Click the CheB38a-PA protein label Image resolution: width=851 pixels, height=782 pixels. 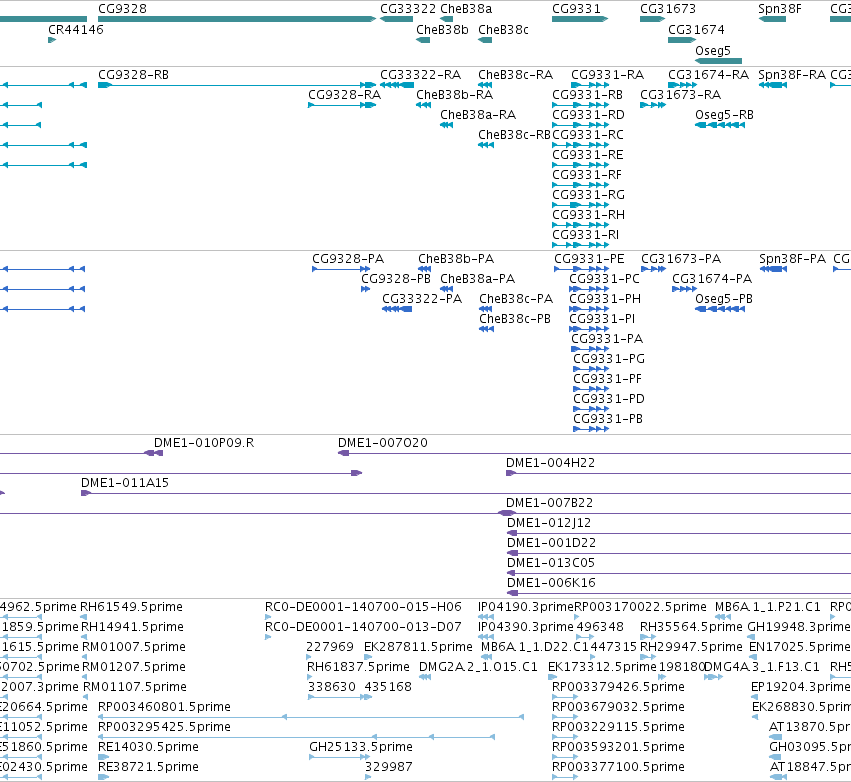[478, 279]
